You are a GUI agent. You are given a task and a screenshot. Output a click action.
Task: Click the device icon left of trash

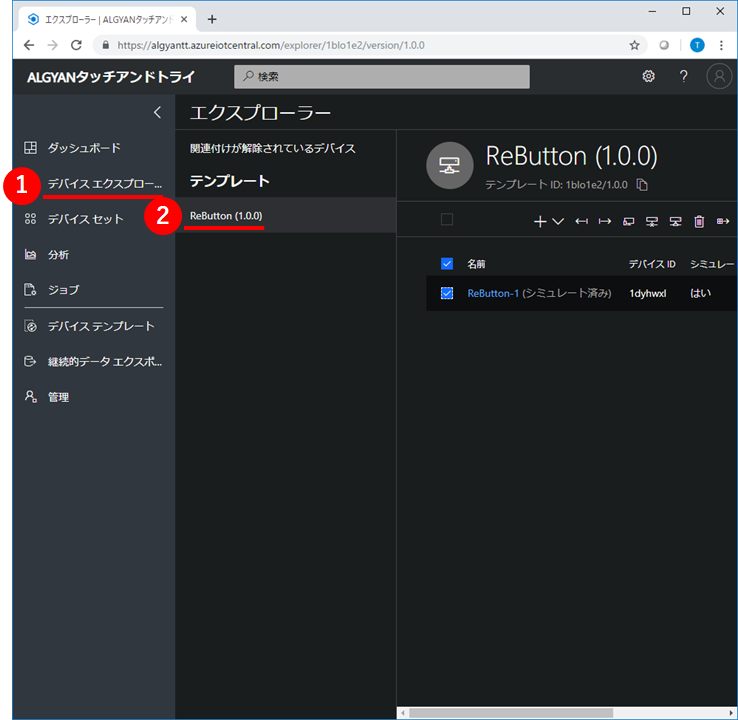tap(675, 222)
